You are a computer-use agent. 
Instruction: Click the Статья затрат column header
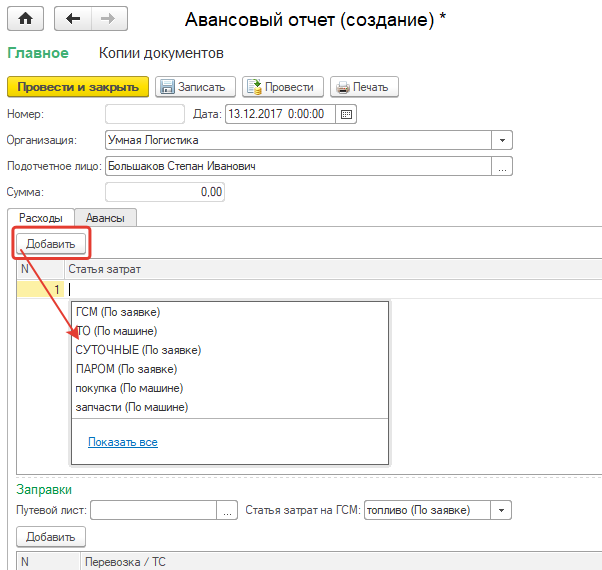(333, 269)
